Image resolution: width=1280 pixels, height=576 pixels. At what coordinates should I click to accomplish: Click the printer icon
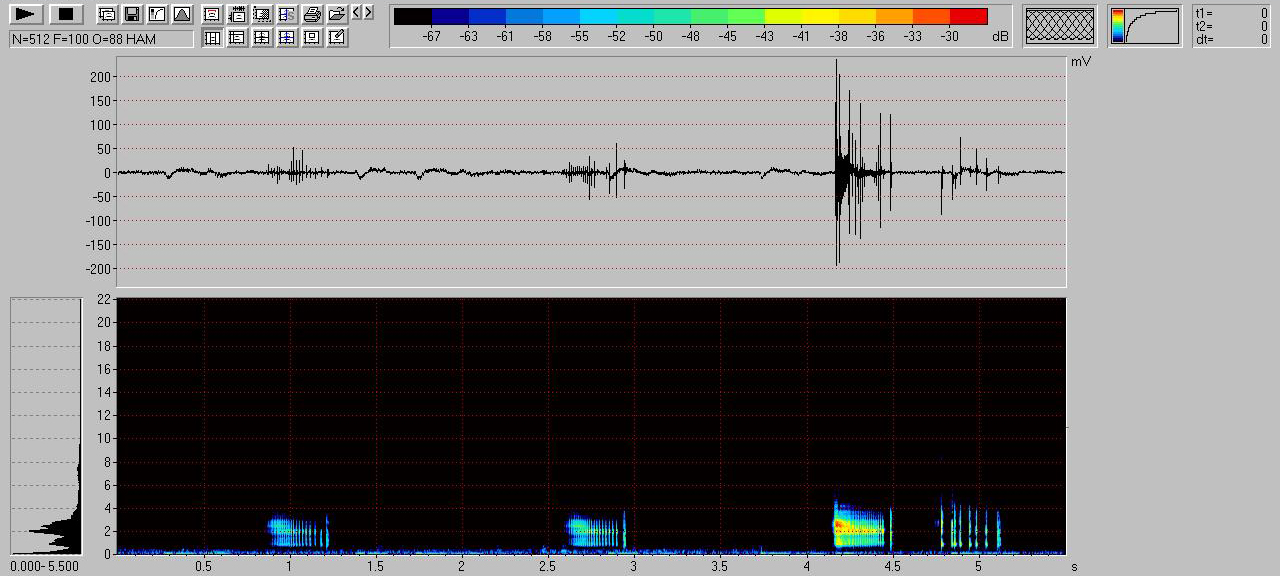312,14
